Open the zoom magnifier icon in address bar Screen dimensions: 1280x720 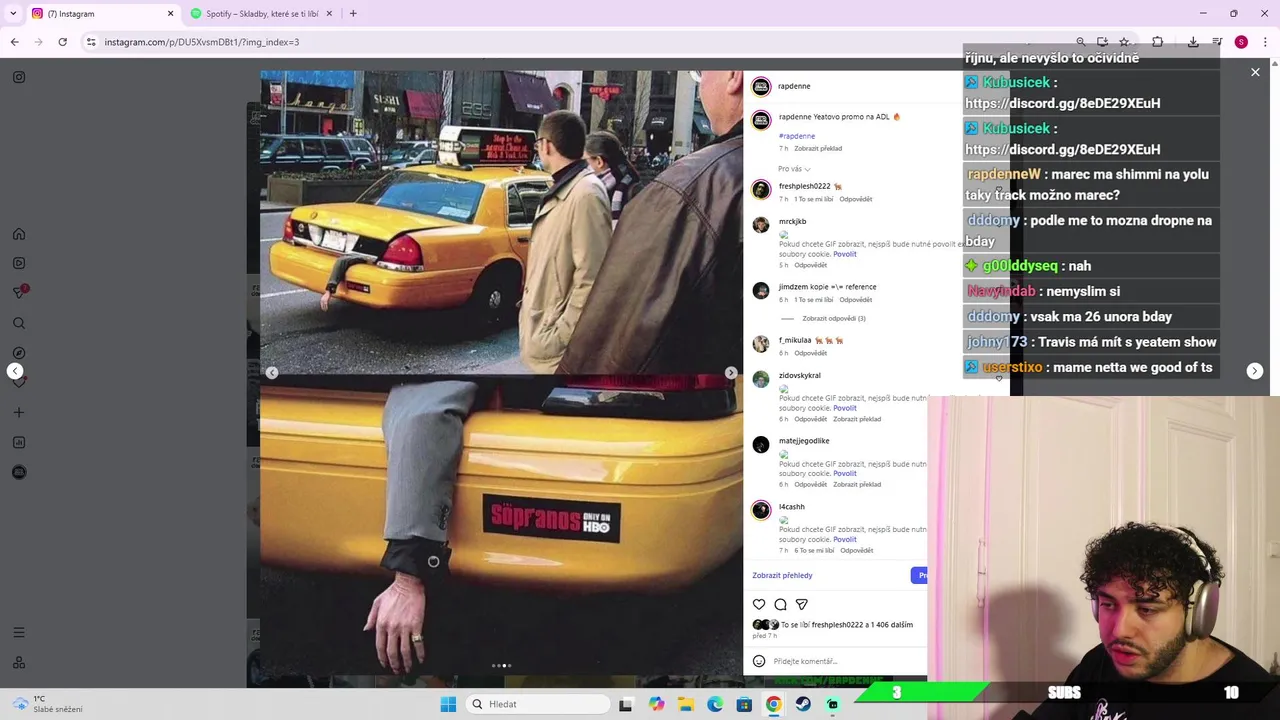coord(1080,42)
